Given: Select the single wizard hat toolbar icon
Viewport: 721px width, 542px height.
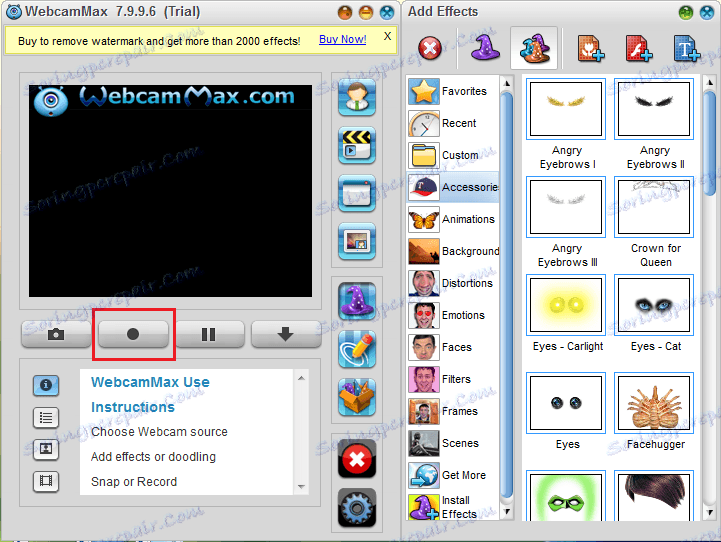Looking at the screenshot, I should (x=485, y=48).
